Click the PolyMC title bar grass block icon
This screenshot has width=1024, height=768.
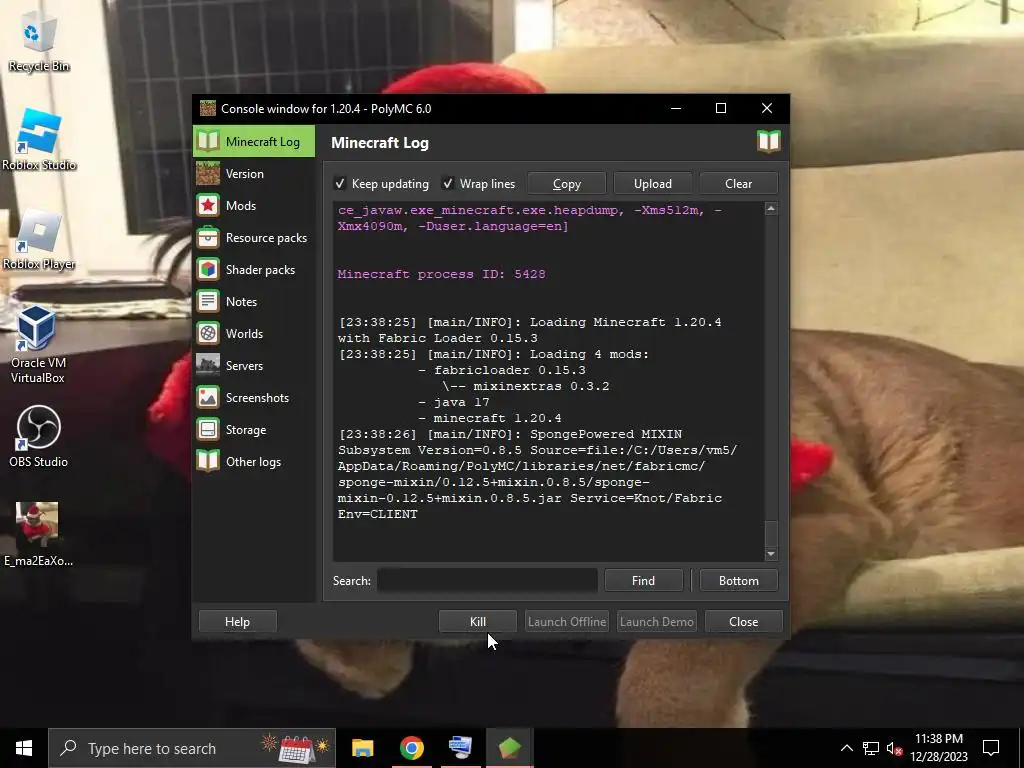(208, 108)
